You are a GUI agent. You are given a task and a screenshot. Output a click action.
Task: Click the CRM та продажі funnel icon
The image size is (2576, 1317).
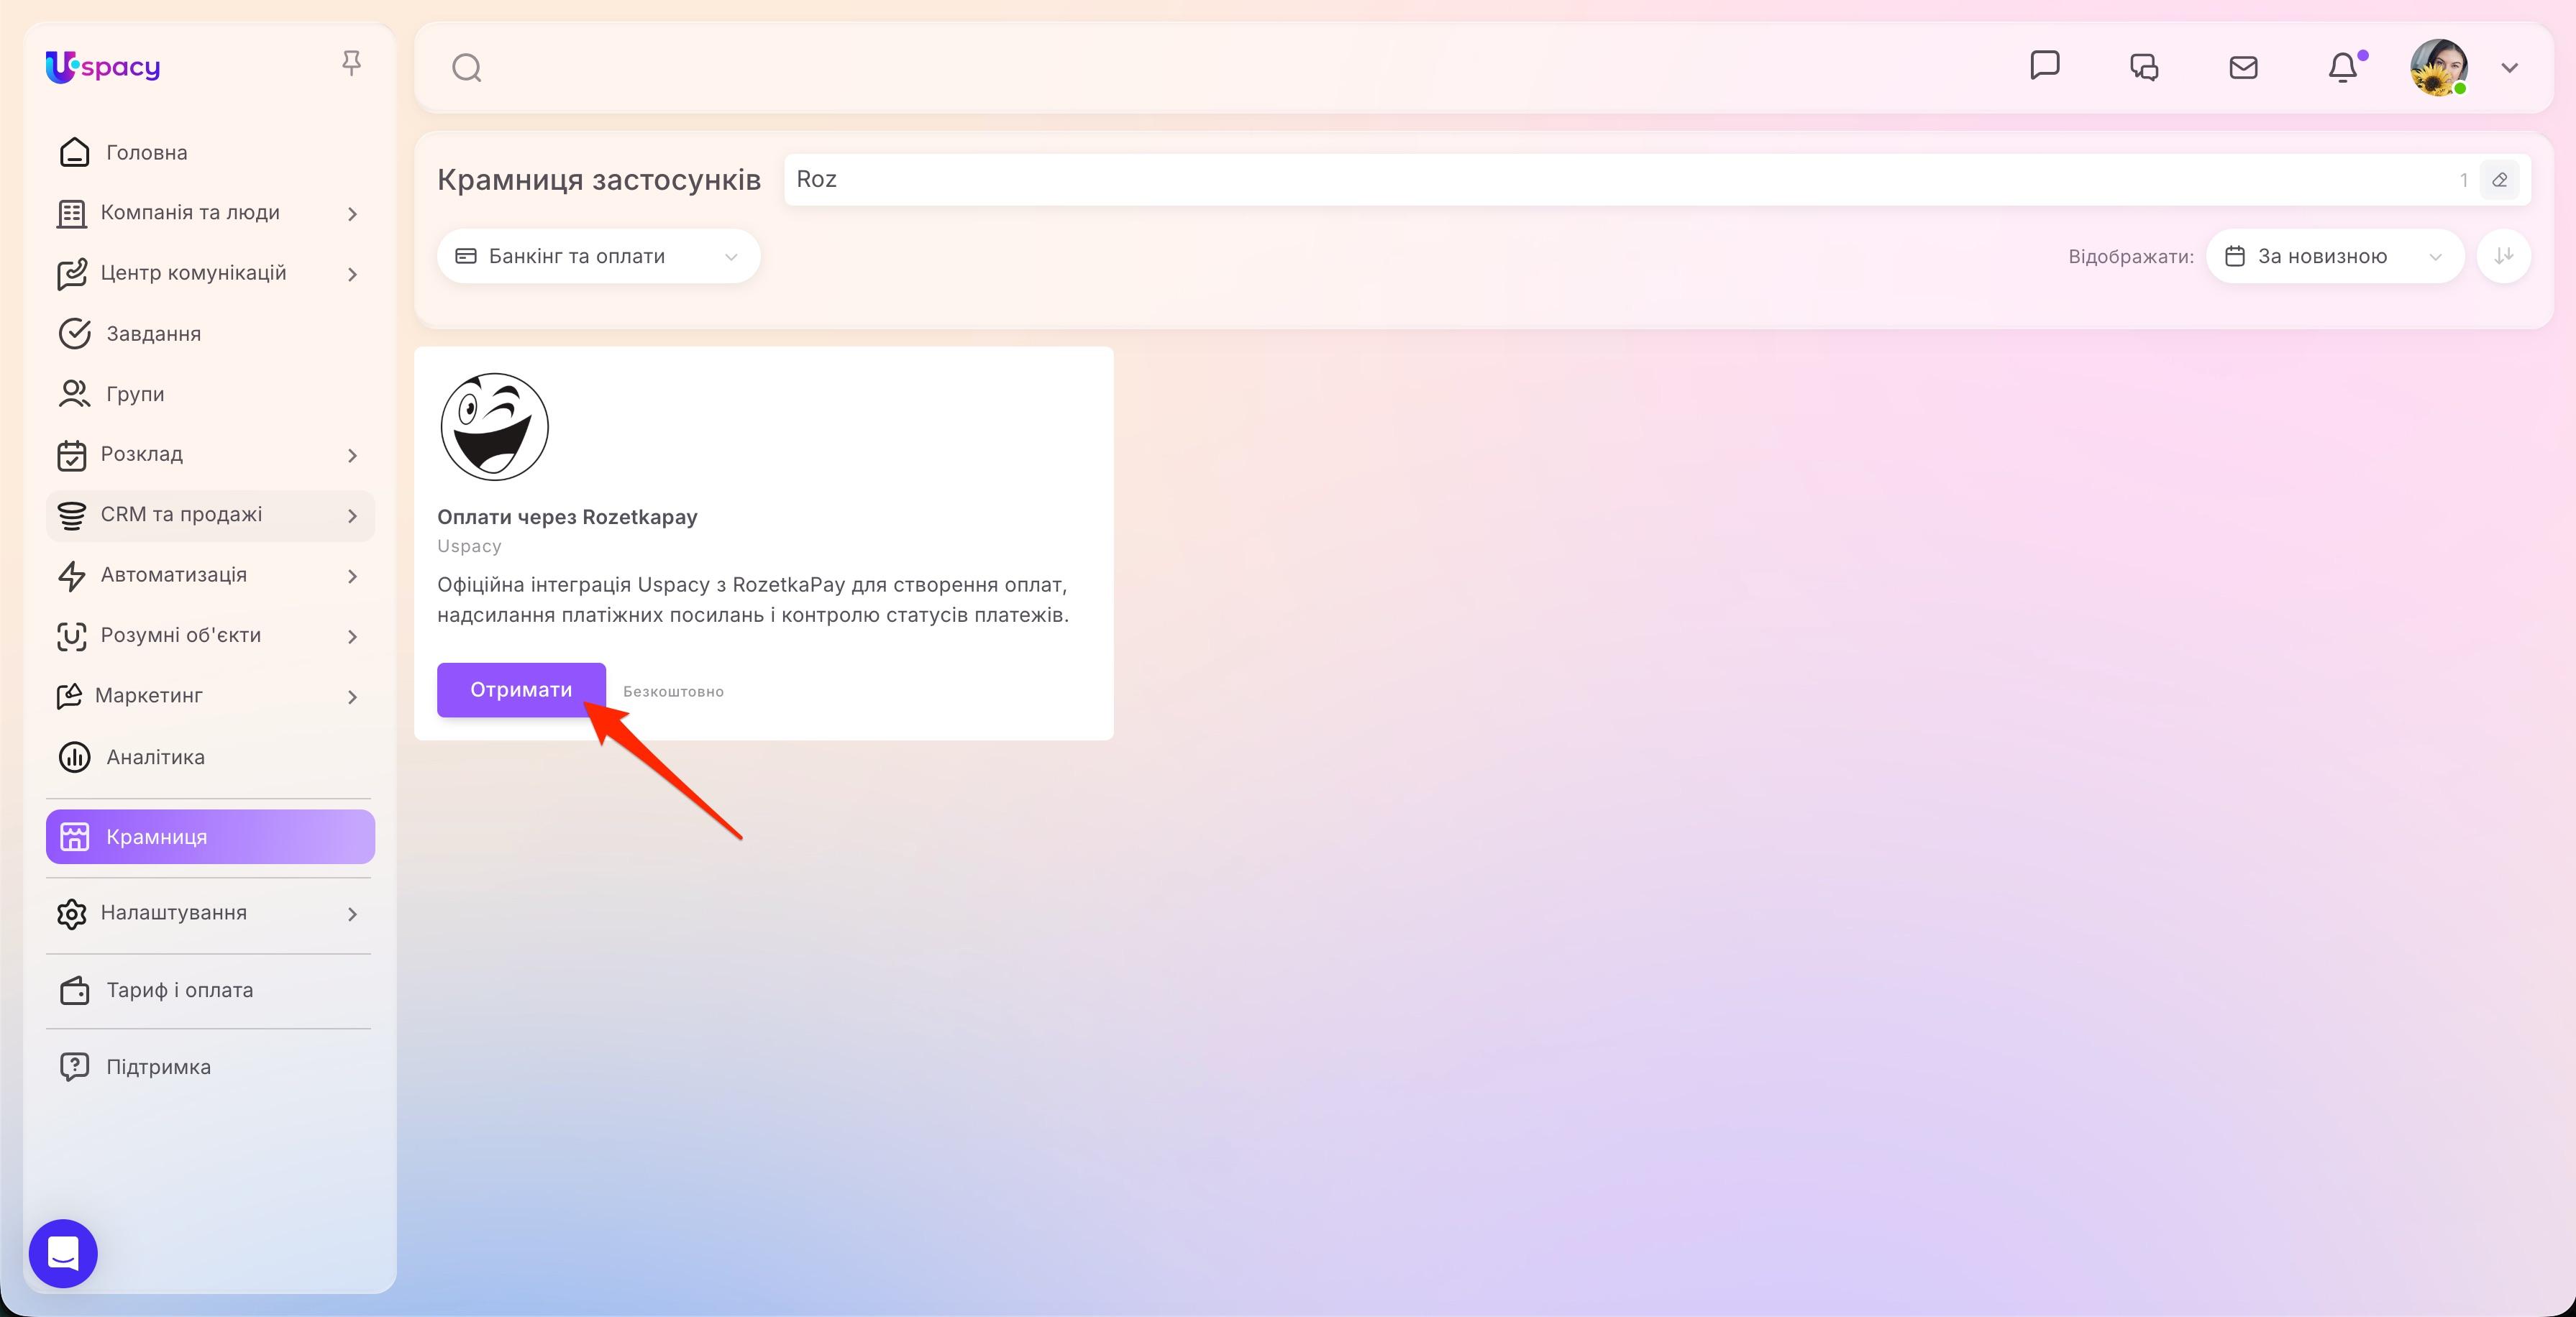coord(71,516)
